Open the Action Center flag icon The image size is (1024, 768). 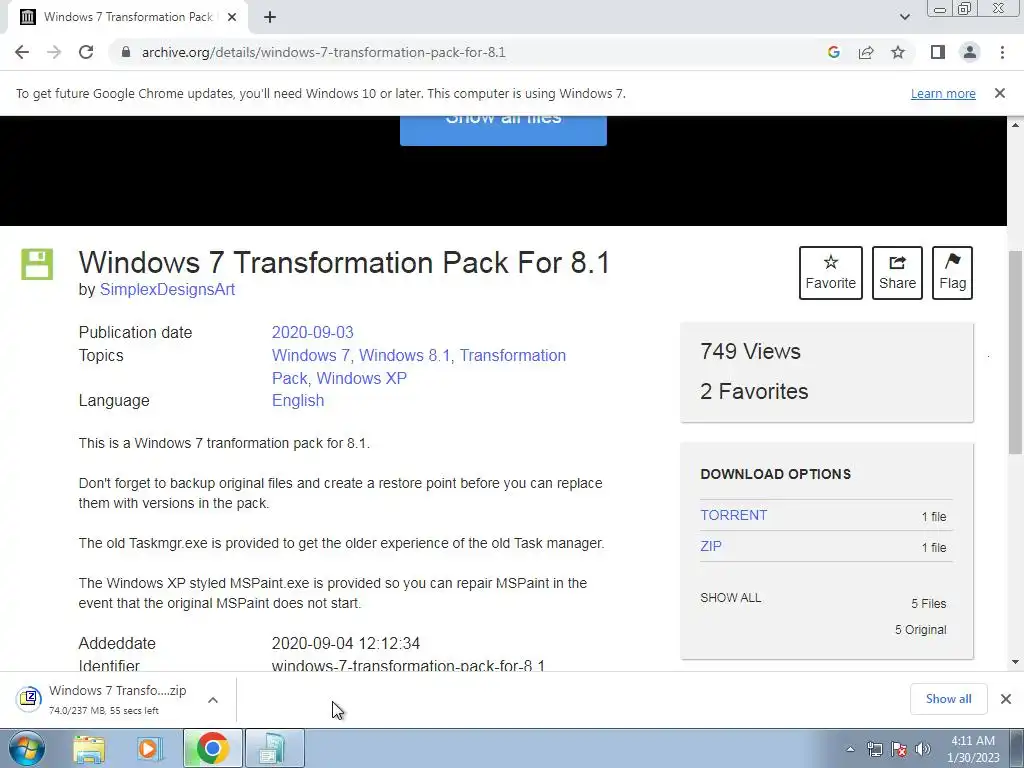point(899,749)
